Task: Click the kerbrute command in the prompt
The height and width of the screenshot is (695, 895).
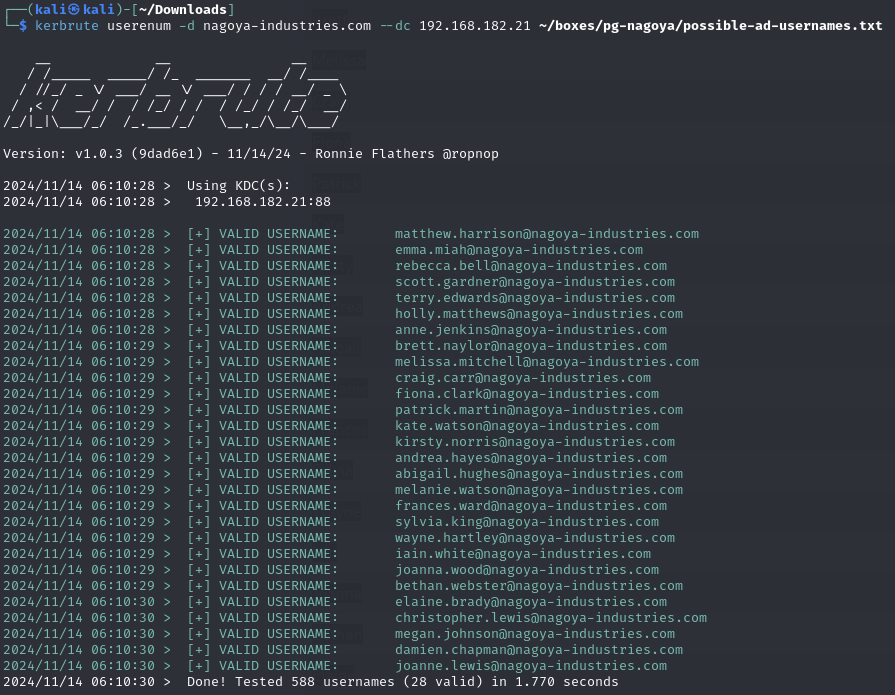Action: tap(66, 25)
